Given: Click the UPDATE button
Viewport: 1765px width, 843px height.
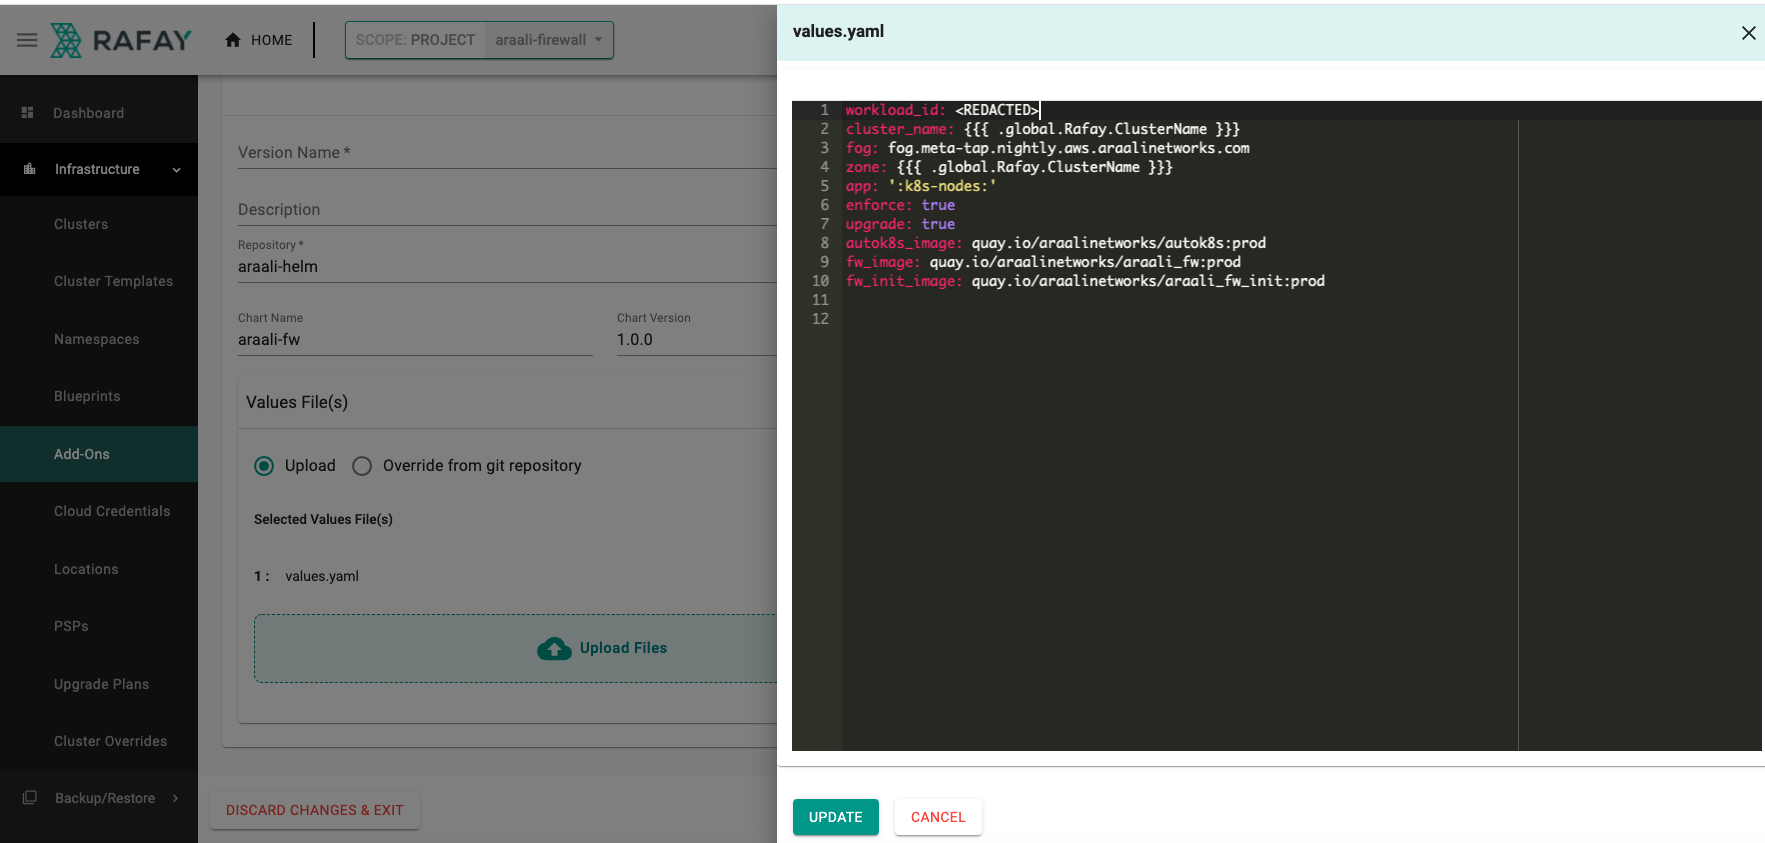Looking at the screenshot, I should (836, 817).
